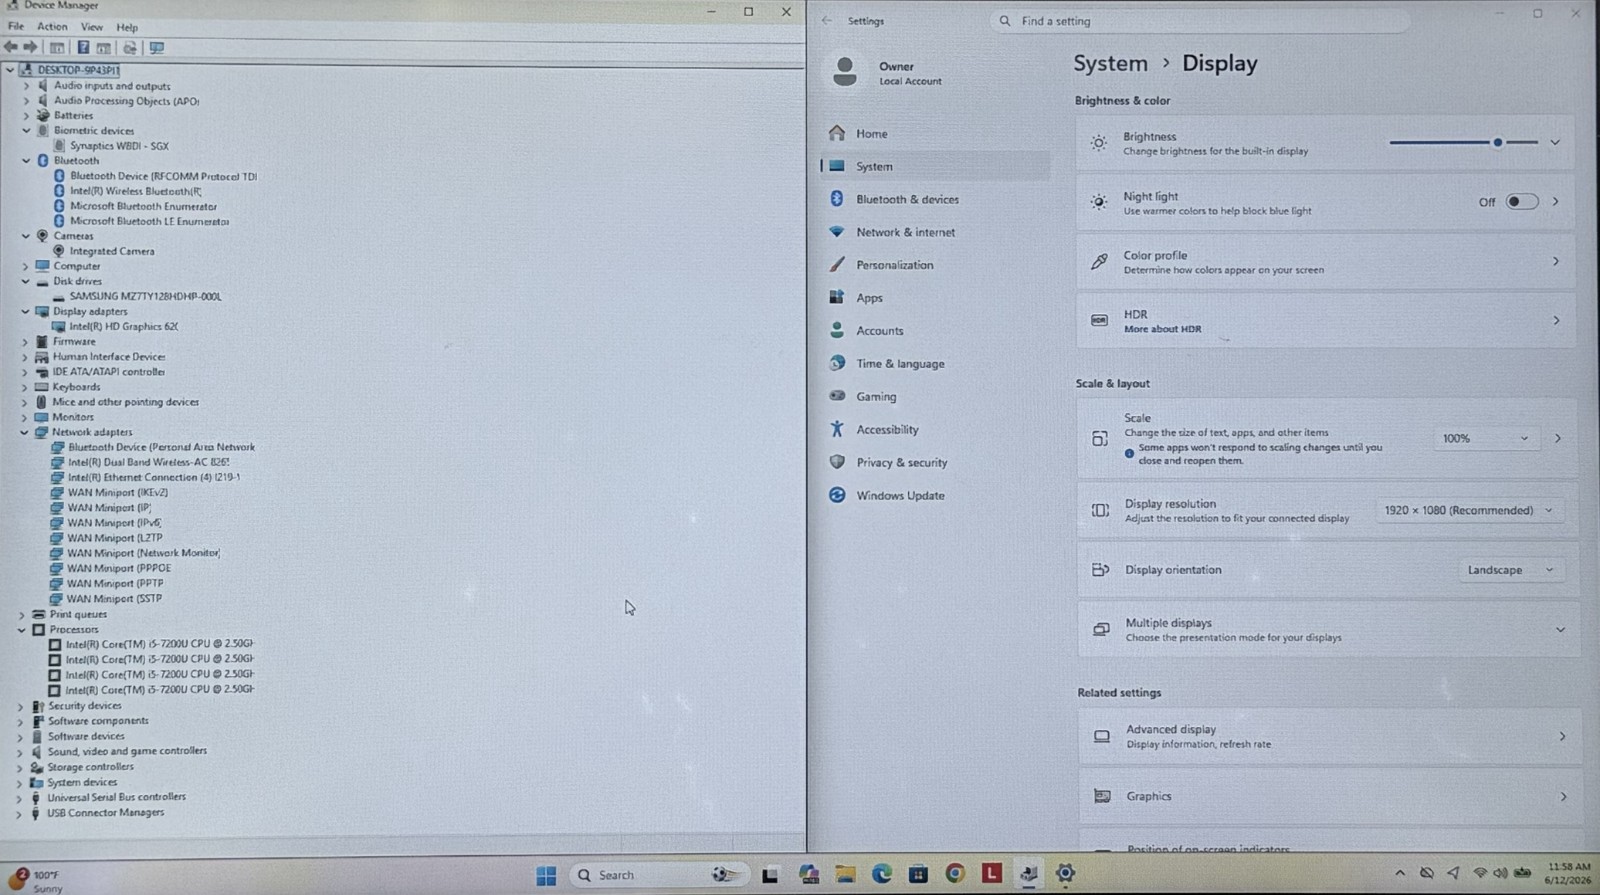This screenshot has height=895, width=1600.
Task: Open Windows Update in Settings
Action: coord(935,496)
